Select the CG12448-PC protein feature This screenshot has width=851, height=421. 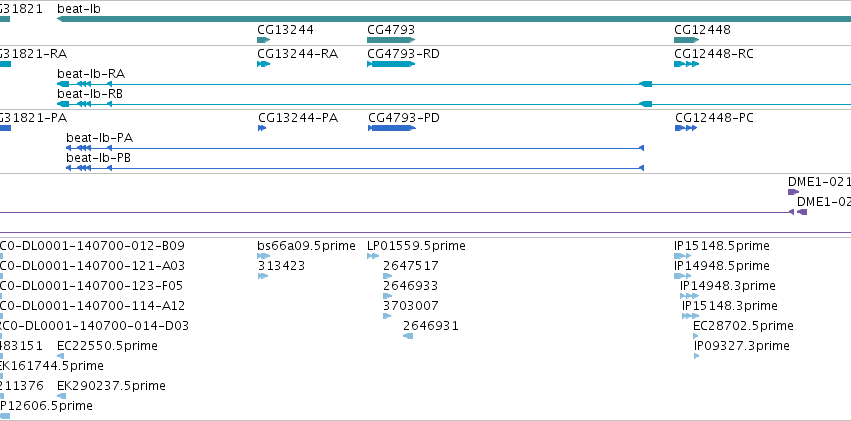(x=687, y=128)
